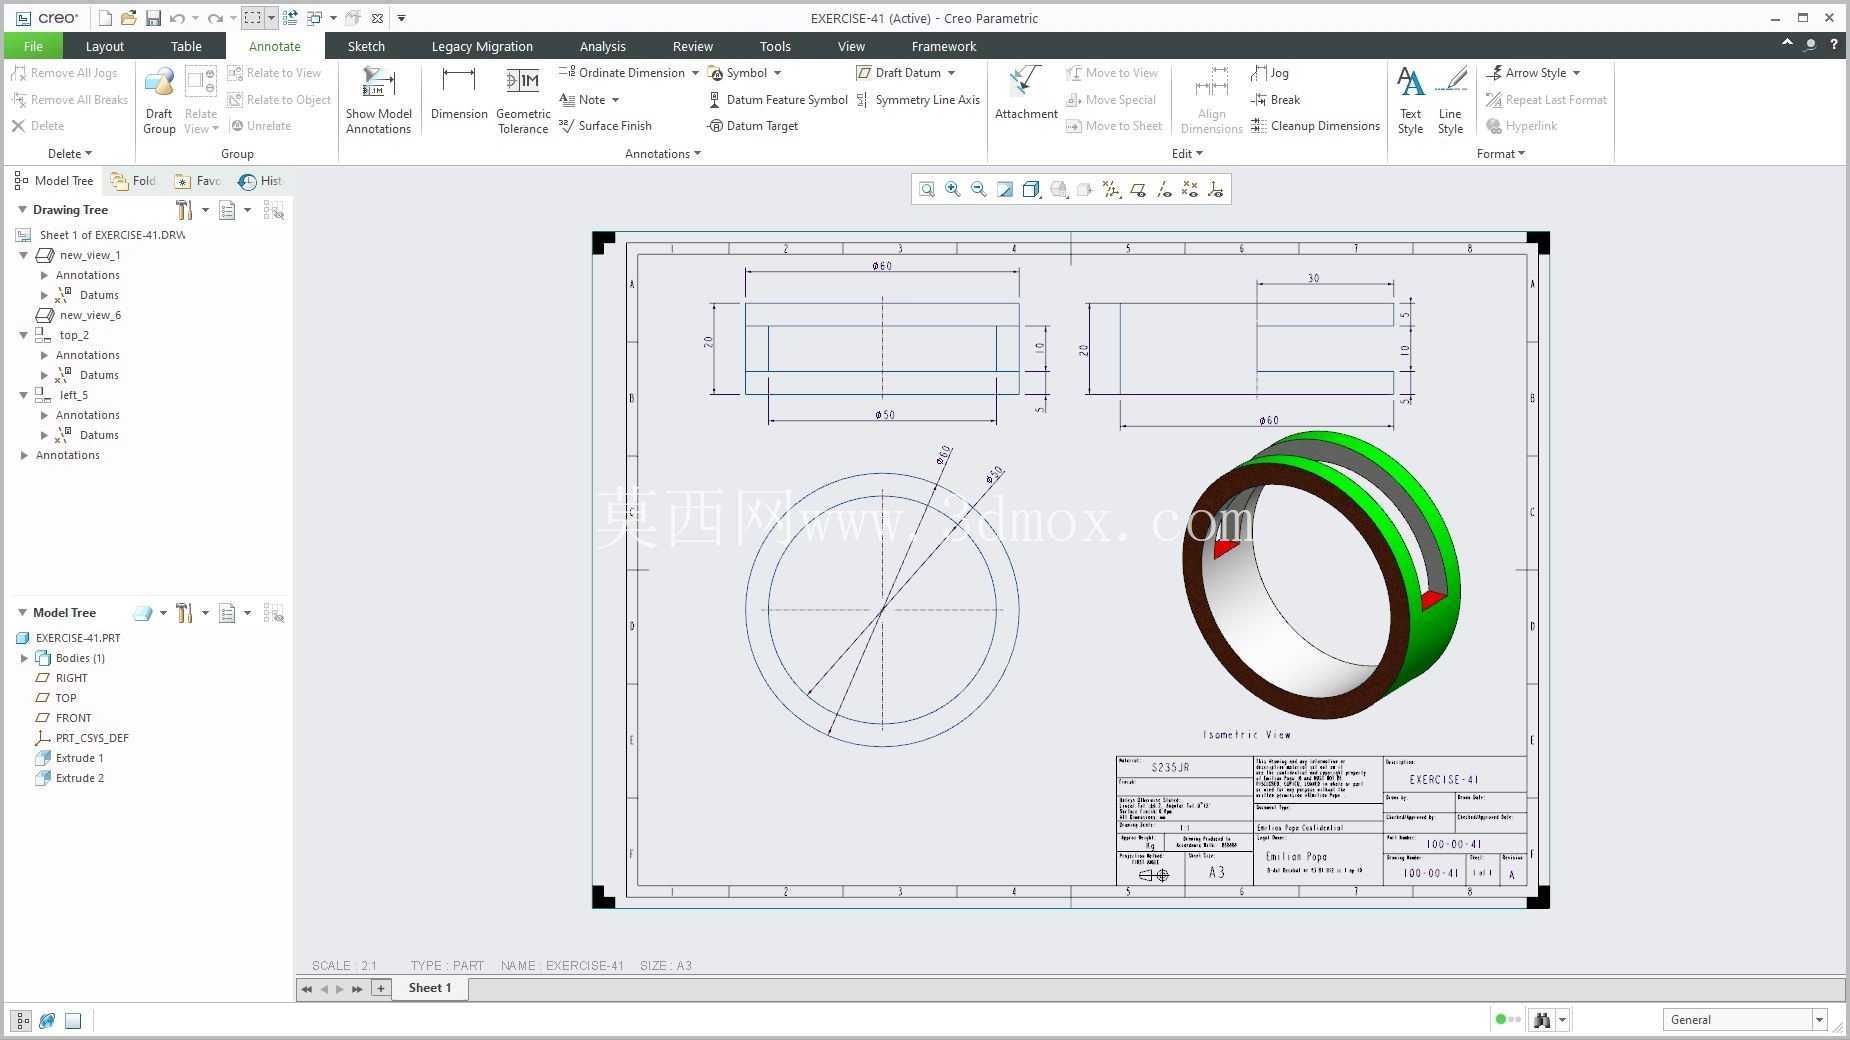Open the Draft Datum dropdown

tap(951, 73)
